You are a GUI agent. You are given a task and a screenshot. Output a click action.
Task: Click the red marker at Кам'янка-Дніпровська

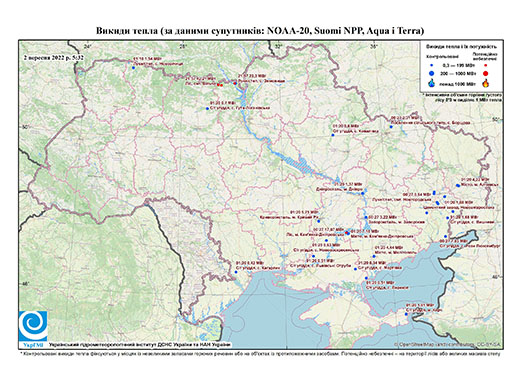pos(346,232)
